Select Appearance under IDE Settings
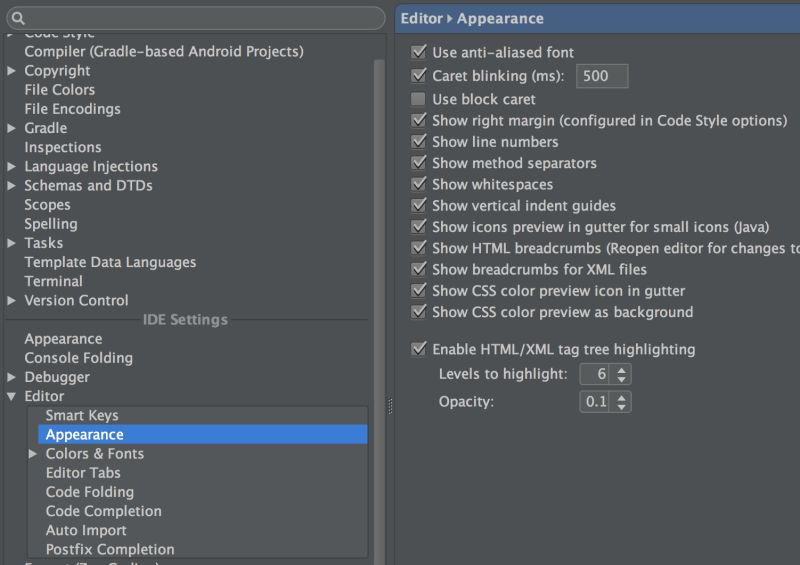This screenshot has height=565, width=800. (x=63, y=339)
